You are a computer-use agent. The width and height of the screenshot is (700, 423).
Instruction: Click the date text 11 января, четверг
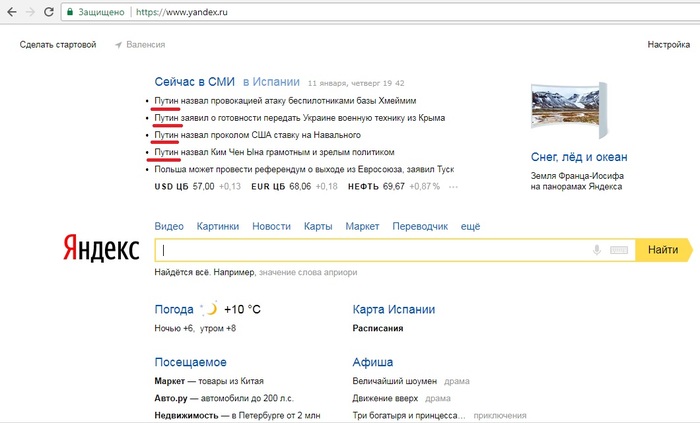click(x=344, y=83)
